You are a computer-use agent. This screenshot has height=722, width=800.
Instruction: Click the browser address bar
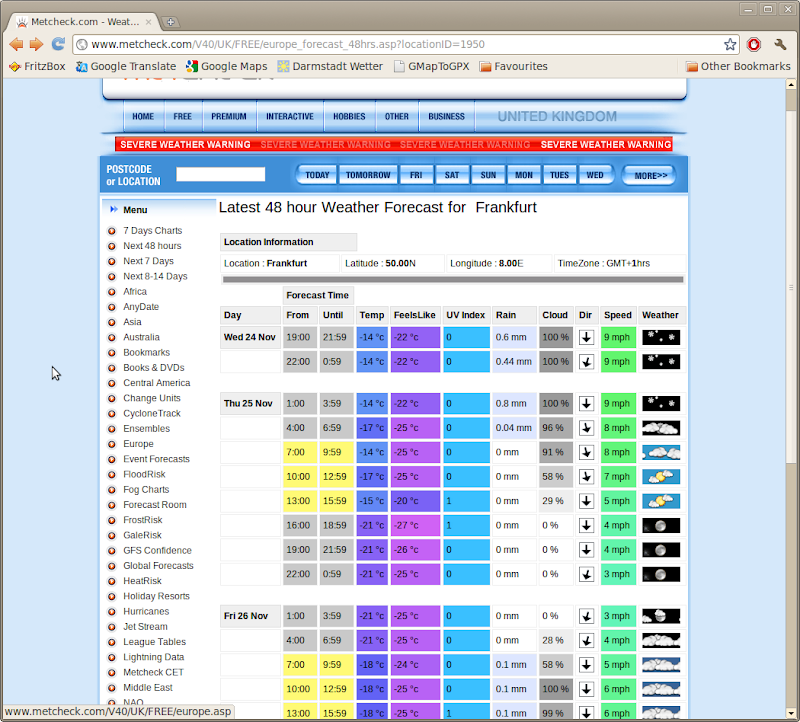tap(400, 44)
